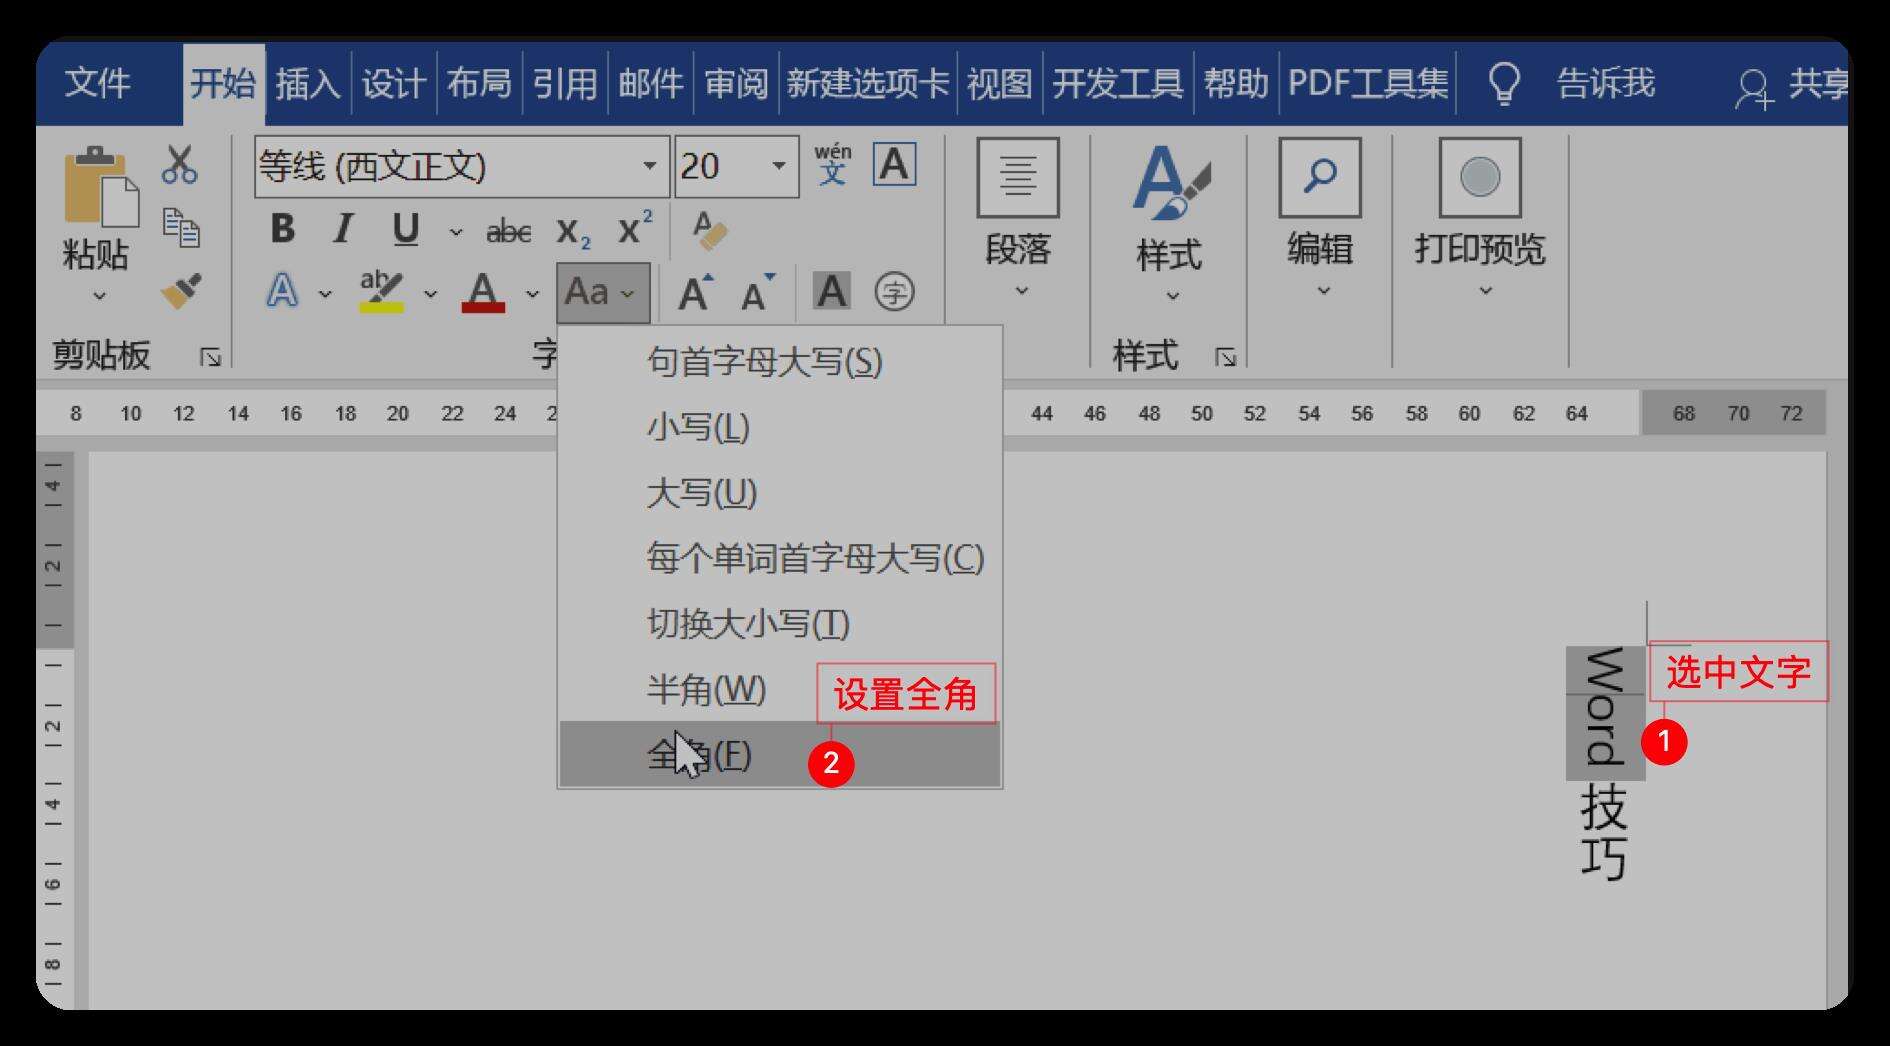
Task: Click the Text Effects outlined A icon
Action: point(283,292)
